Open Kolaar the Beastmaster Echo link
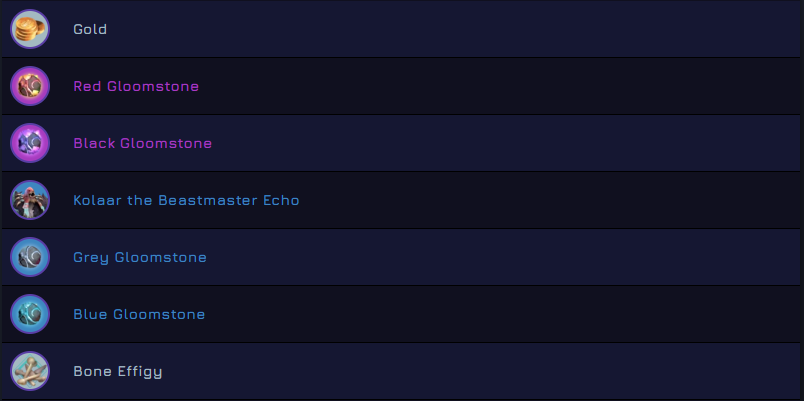 186,200
